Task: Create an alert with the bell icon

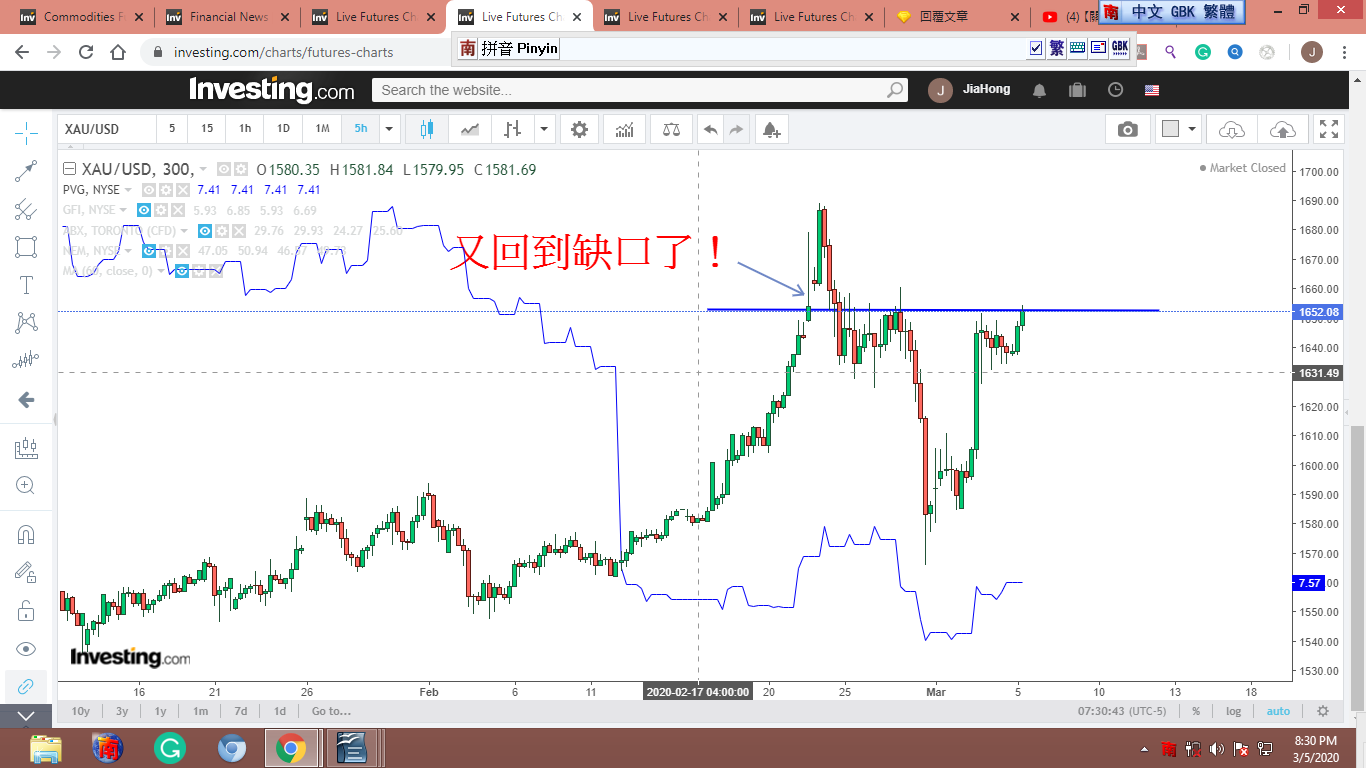Action: click(x=770, y=129)
